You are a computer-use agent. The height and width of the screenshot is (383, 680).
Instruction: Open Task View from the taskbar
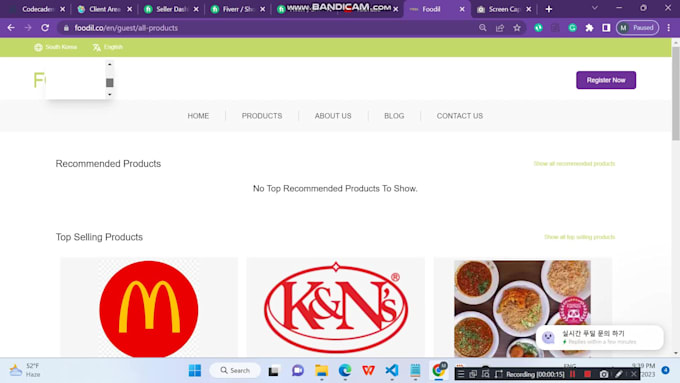click(x=274, y=371)
